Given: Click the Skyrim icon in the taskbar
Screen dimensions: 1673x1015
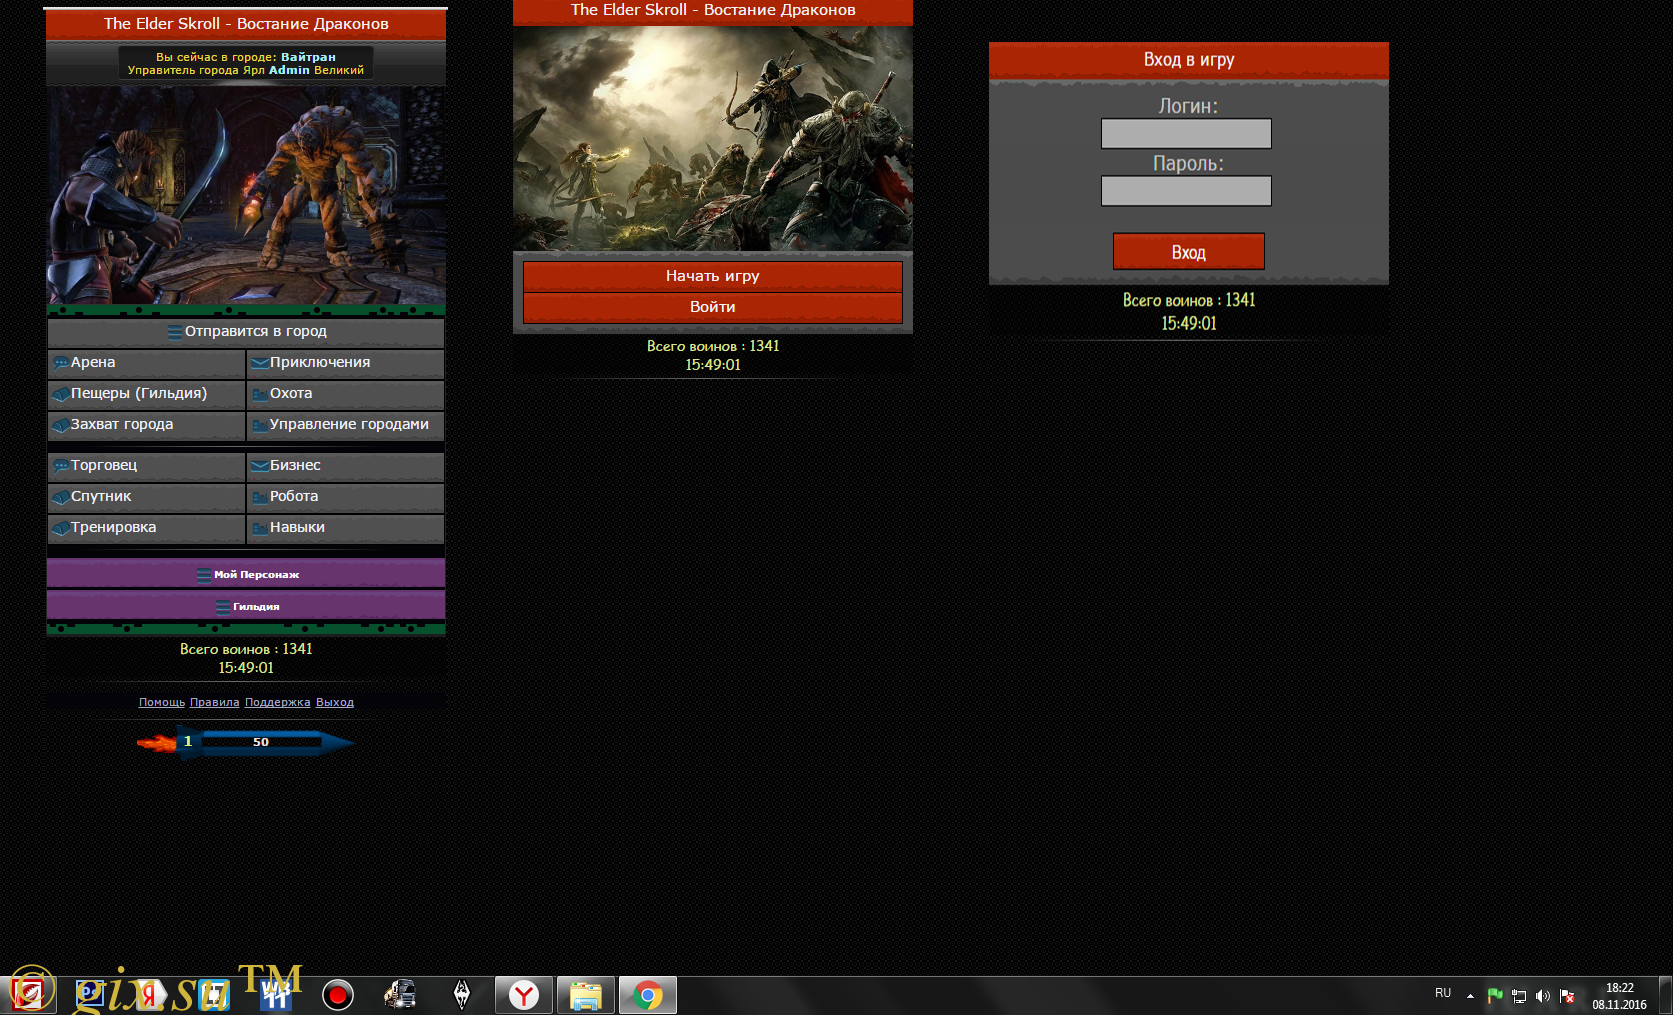Looking at the screenshot, I should pos(462,995).
